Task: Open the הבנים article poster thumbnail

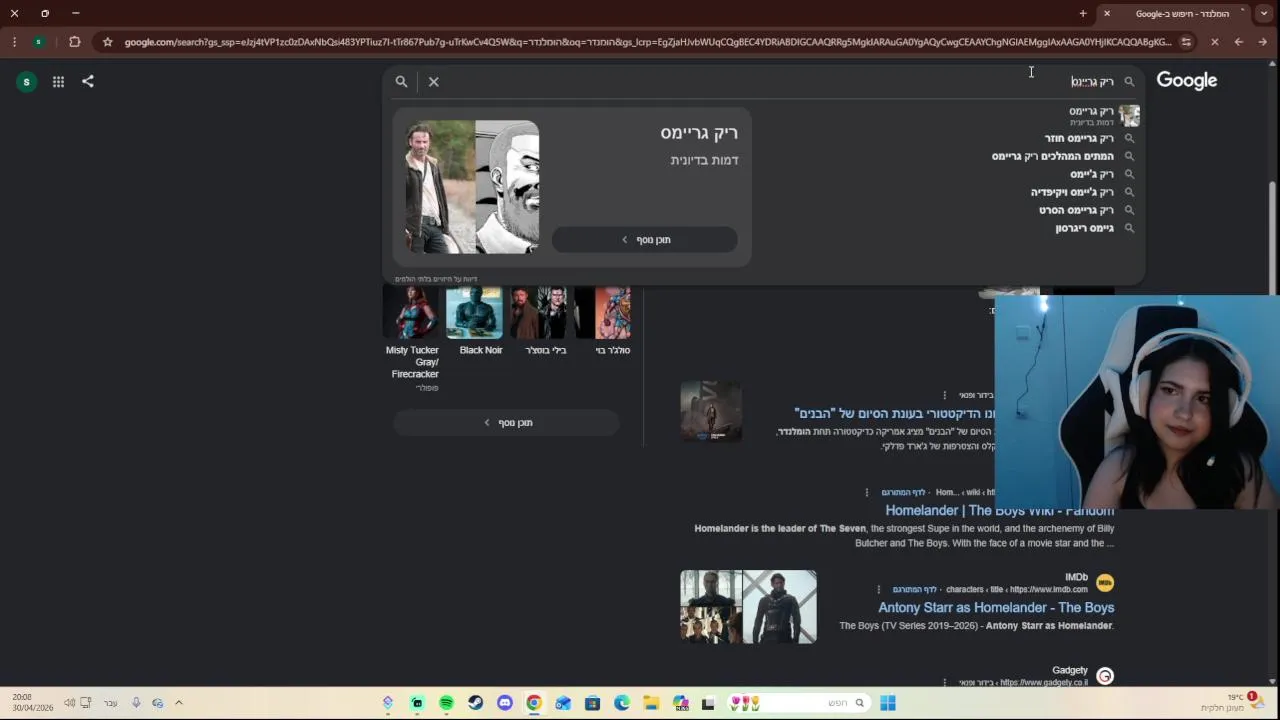Action: click(711, 411)
